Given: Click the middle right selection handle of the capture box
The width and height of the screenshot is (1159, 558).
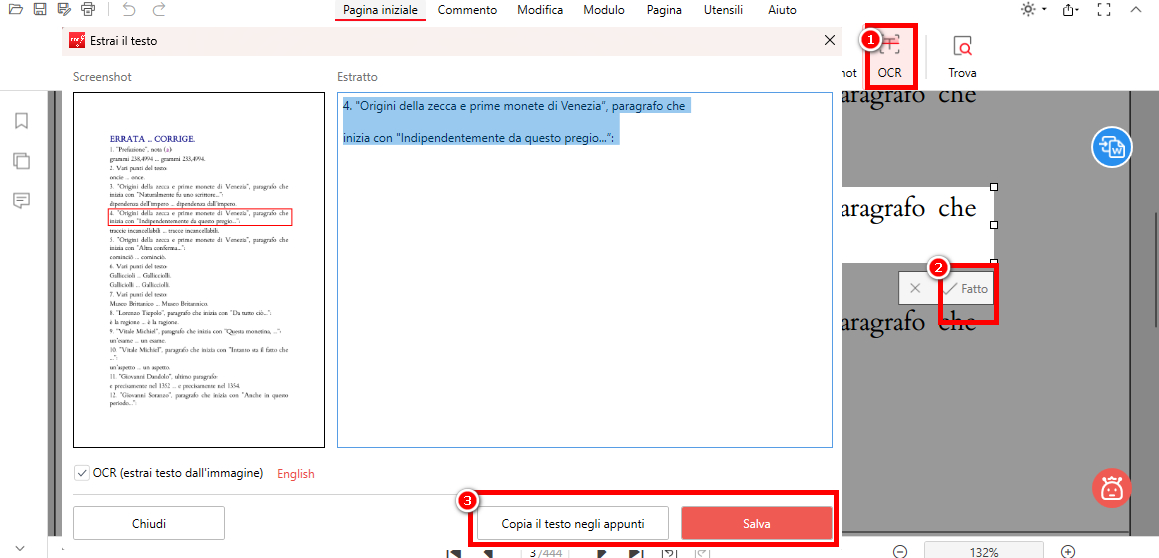Looking at the screenshot, I should pyautogui.click(x=994, y=224).
